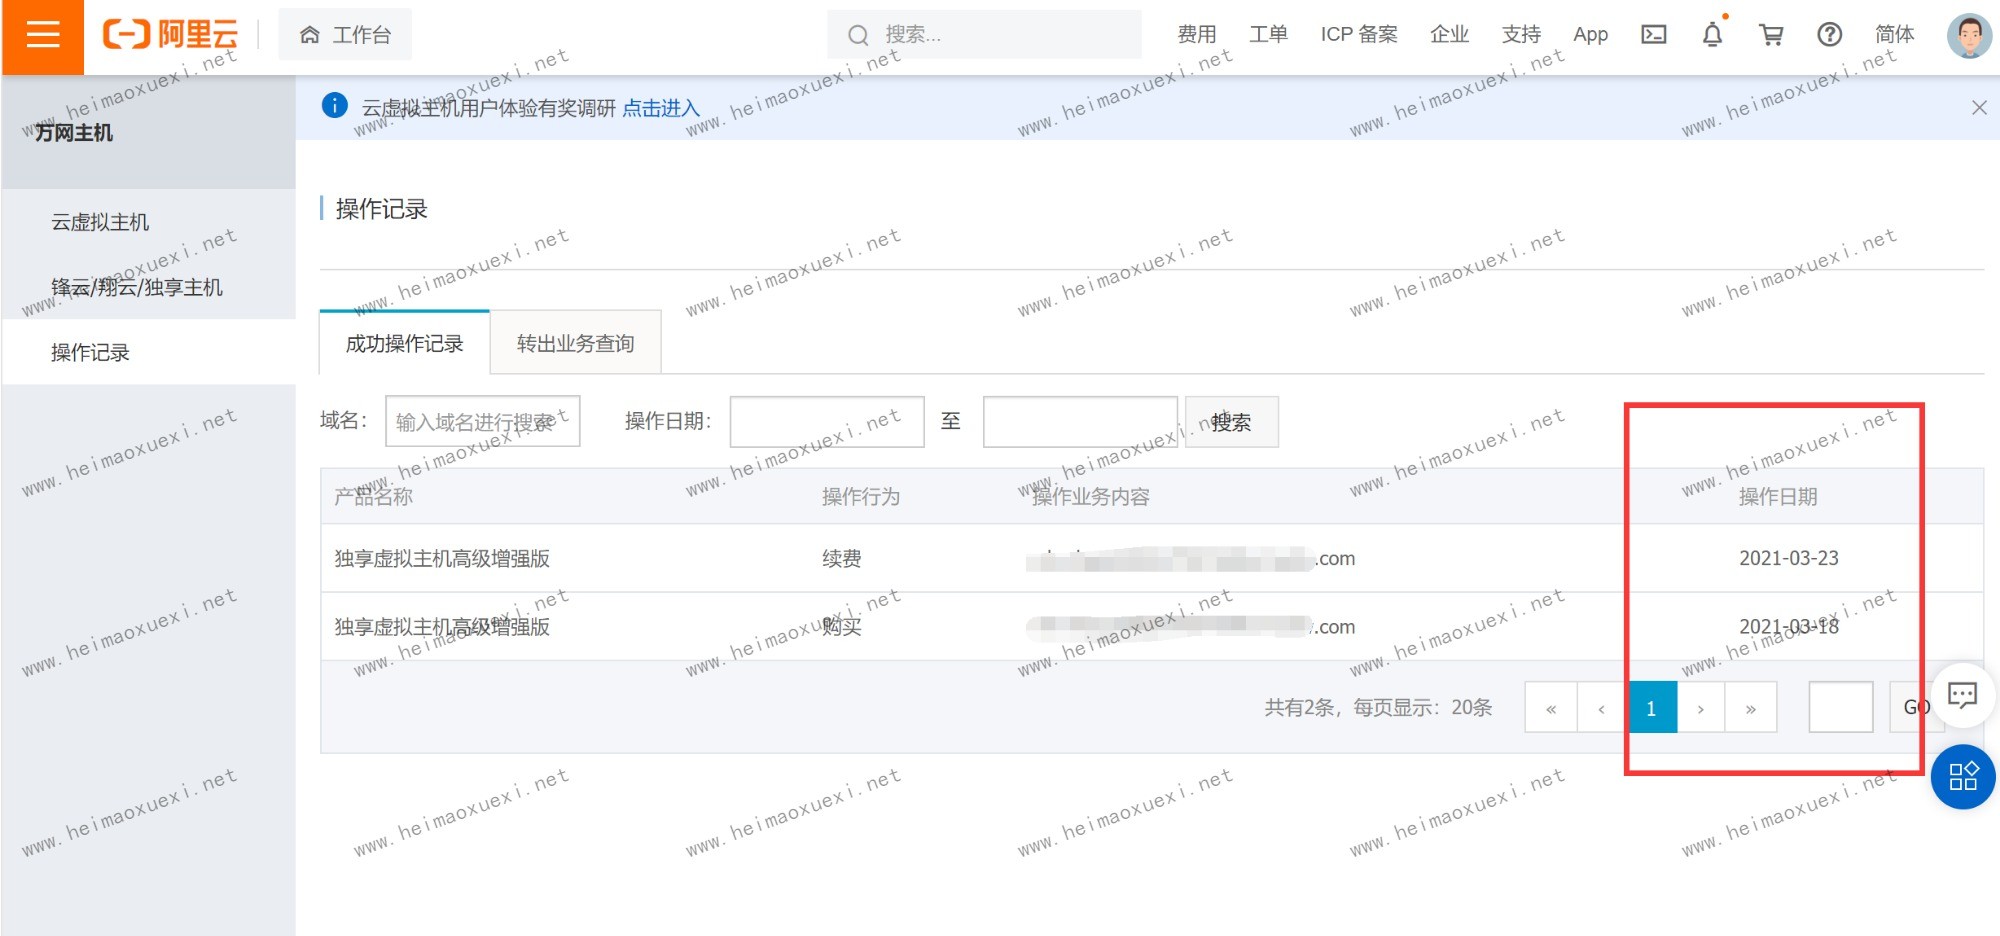Go to the next page arrow
2000x936 pixels.
coord(1700,708)
